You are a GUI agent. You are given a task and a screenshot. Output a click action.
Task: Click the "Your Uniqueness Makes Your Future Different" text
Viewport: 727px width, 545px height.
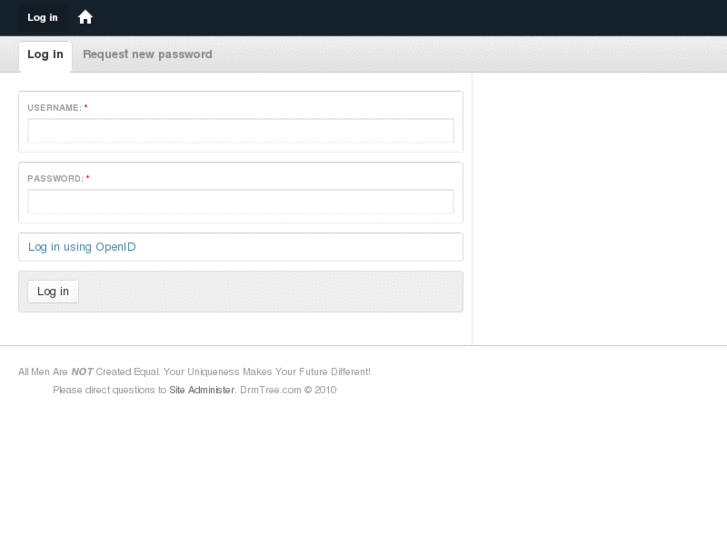267,372
